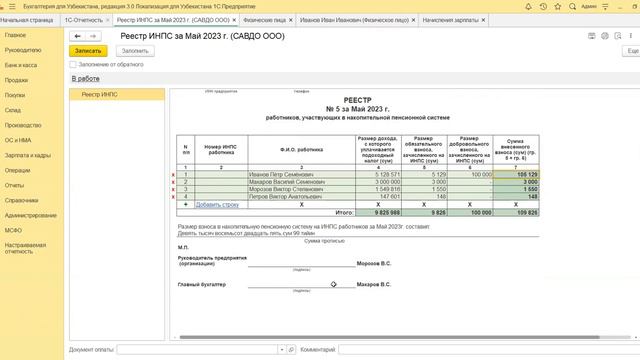The image size is (640, 360).
Task: Open the Руководителю section
Action: [x=23, y=50]
